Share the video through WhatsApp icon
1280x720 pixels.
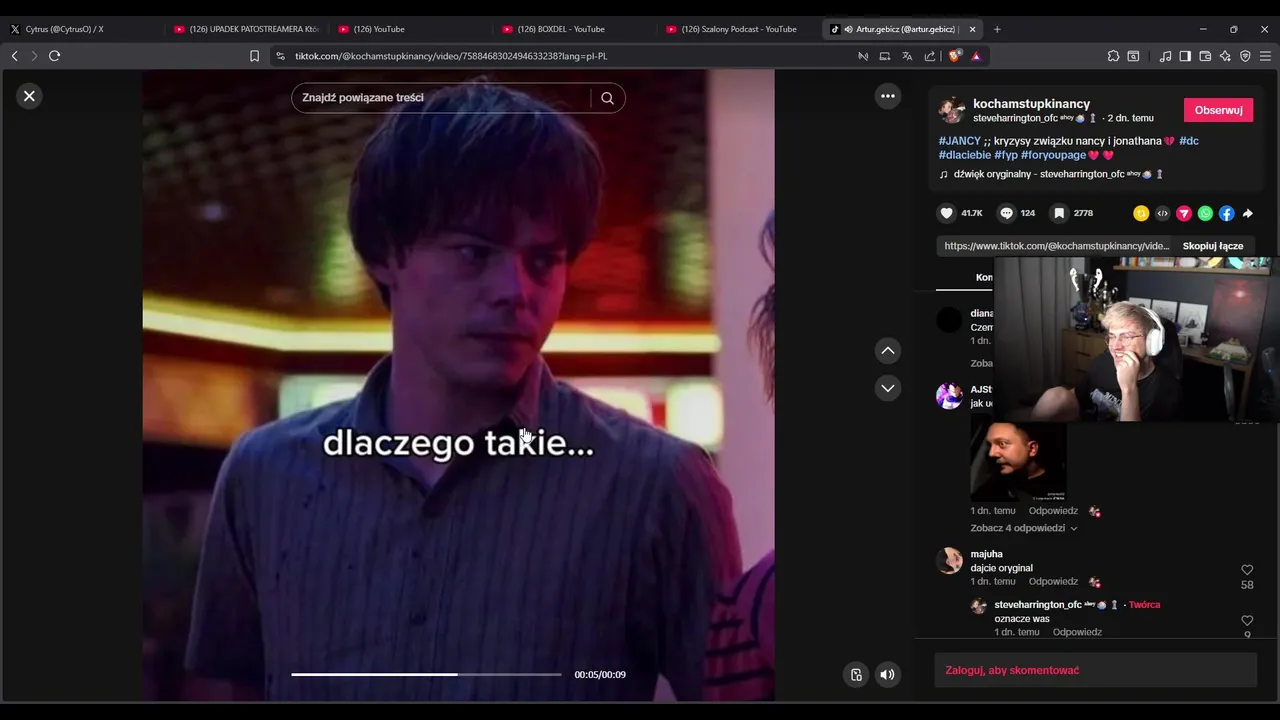[x=1205, y=213]
